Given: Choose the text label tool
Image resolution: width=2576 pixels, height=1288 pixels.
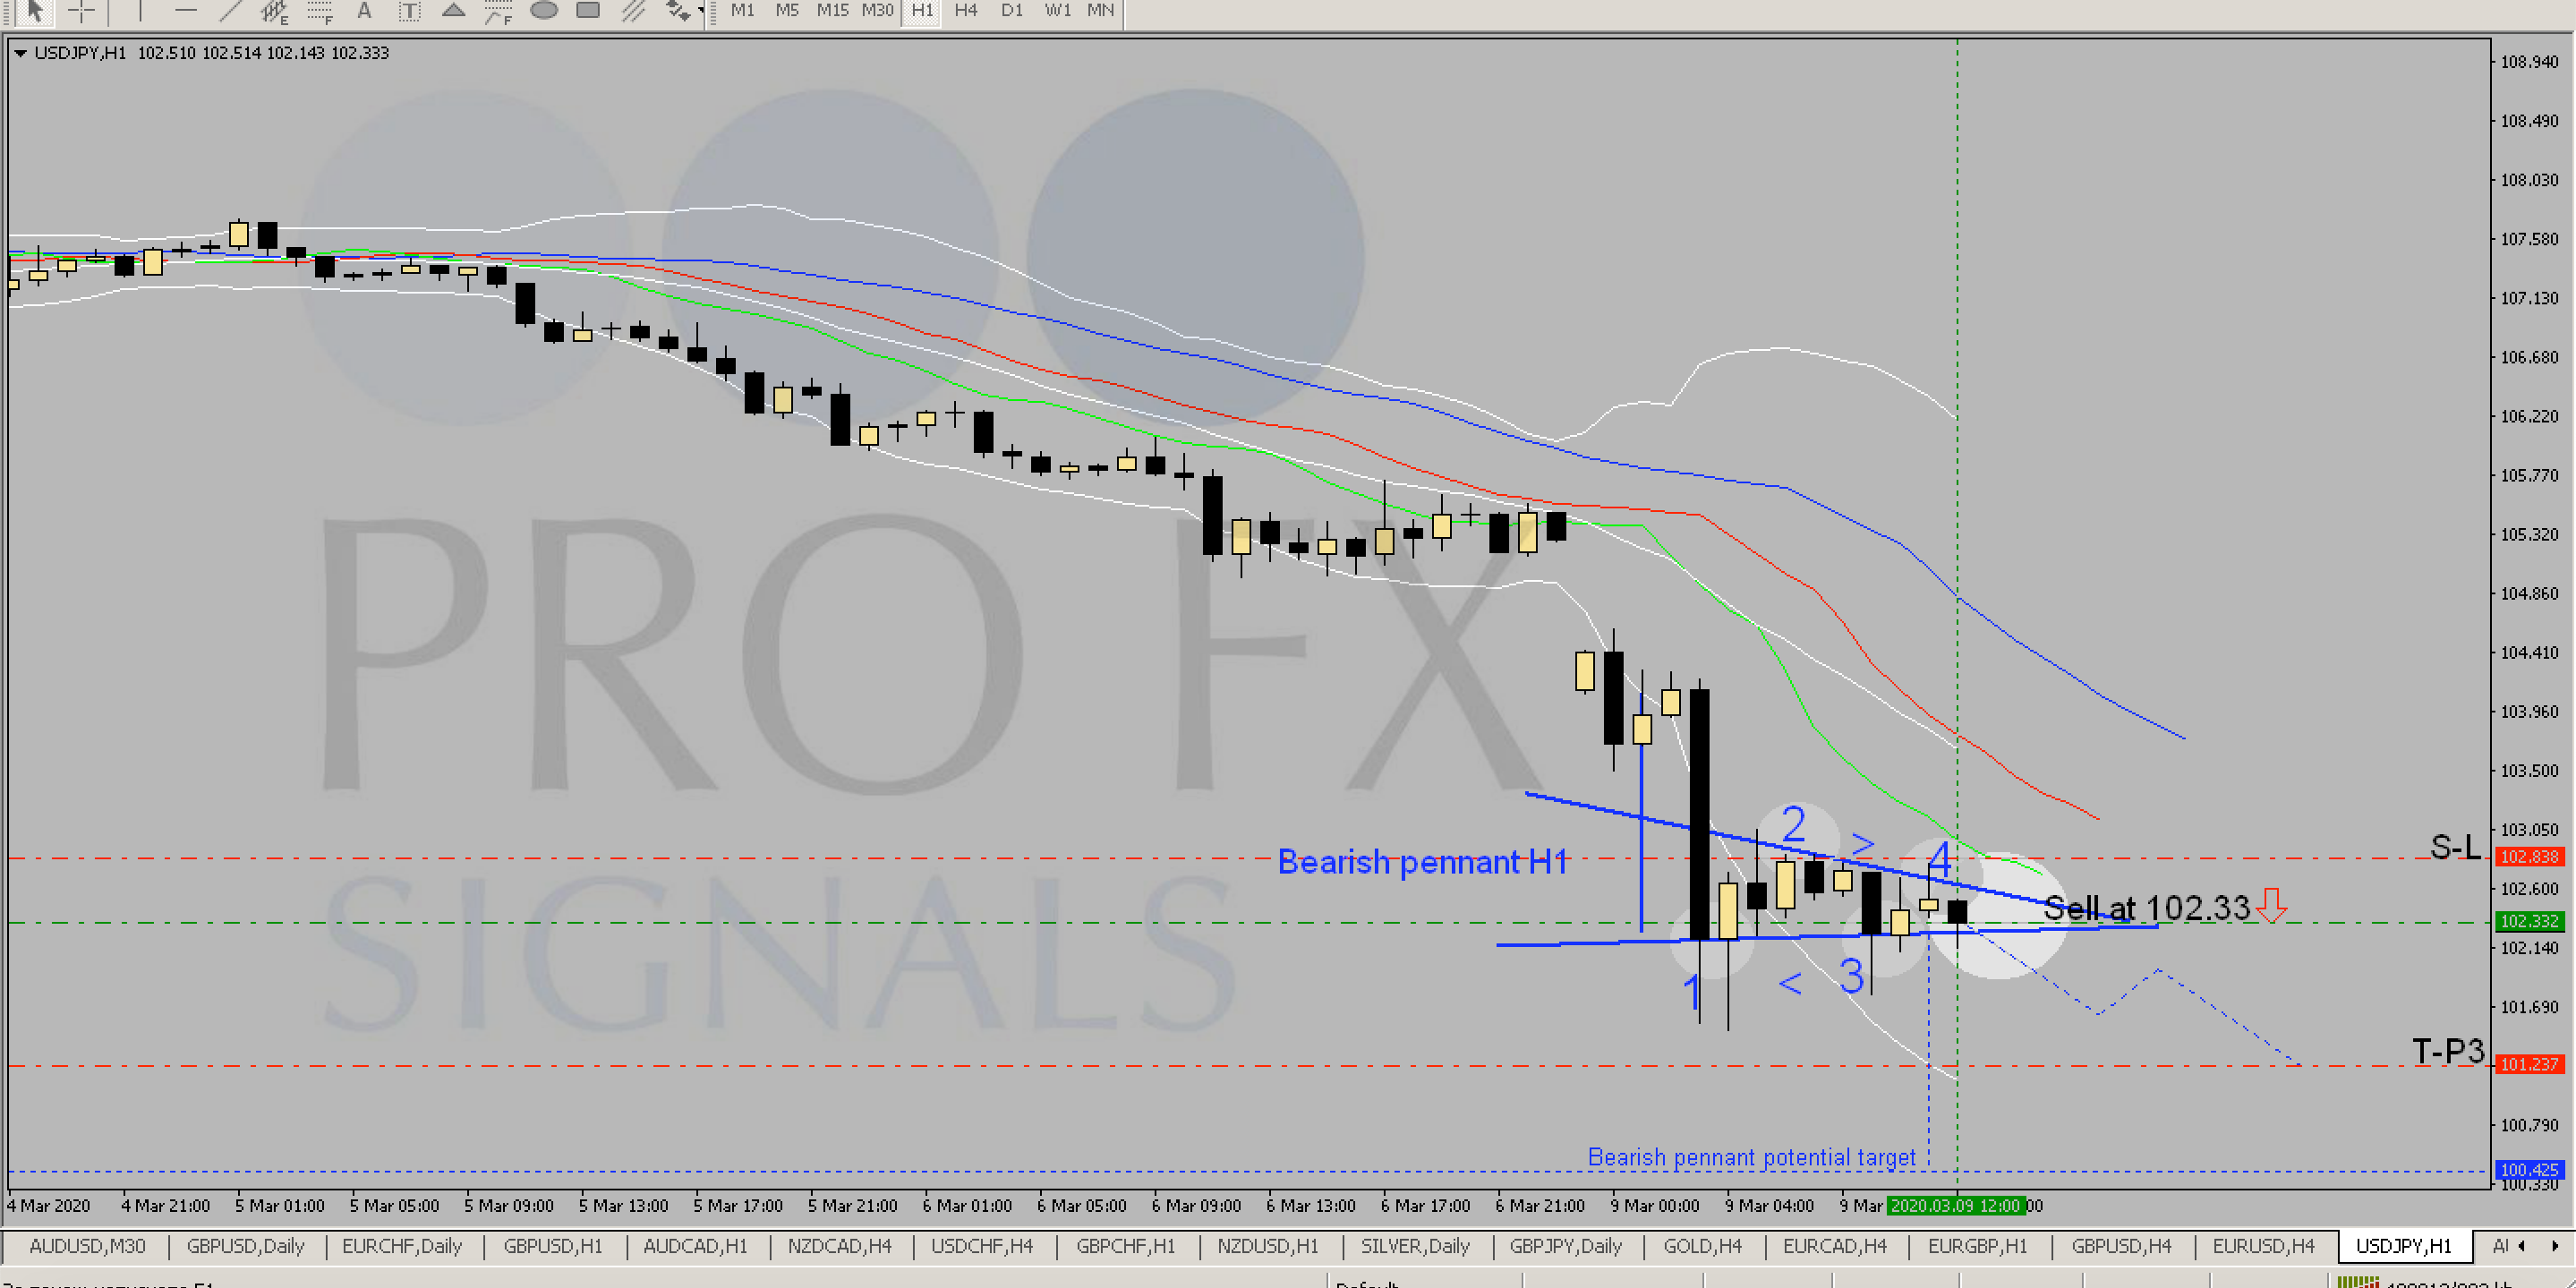Looking at the screenshot, I should (x=409, y=11).
